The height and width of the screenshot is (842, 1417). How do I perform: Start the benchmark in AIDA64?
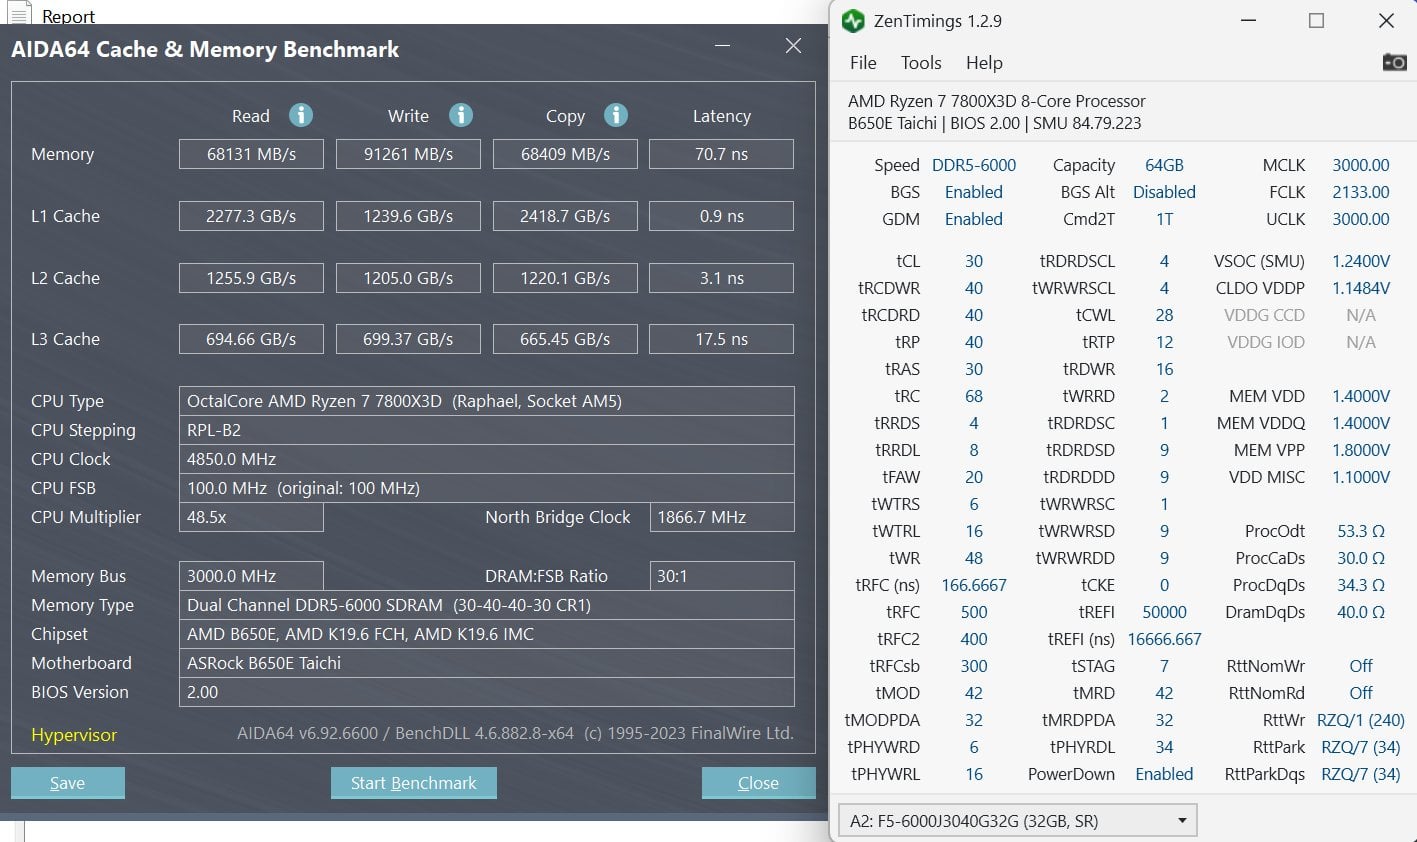tap(414, 783)
